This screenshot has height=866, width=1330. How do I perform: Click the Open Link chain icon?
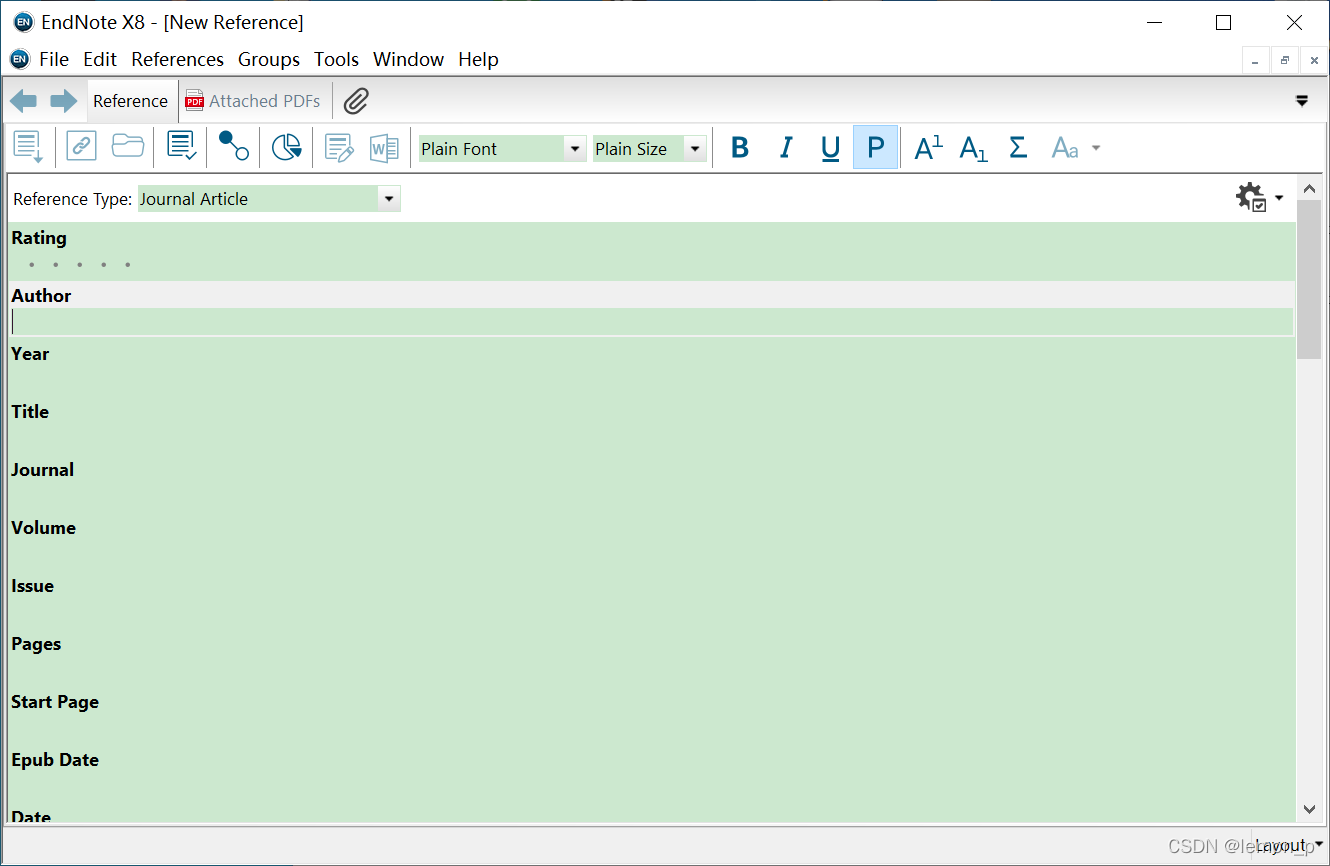point(81,147)
